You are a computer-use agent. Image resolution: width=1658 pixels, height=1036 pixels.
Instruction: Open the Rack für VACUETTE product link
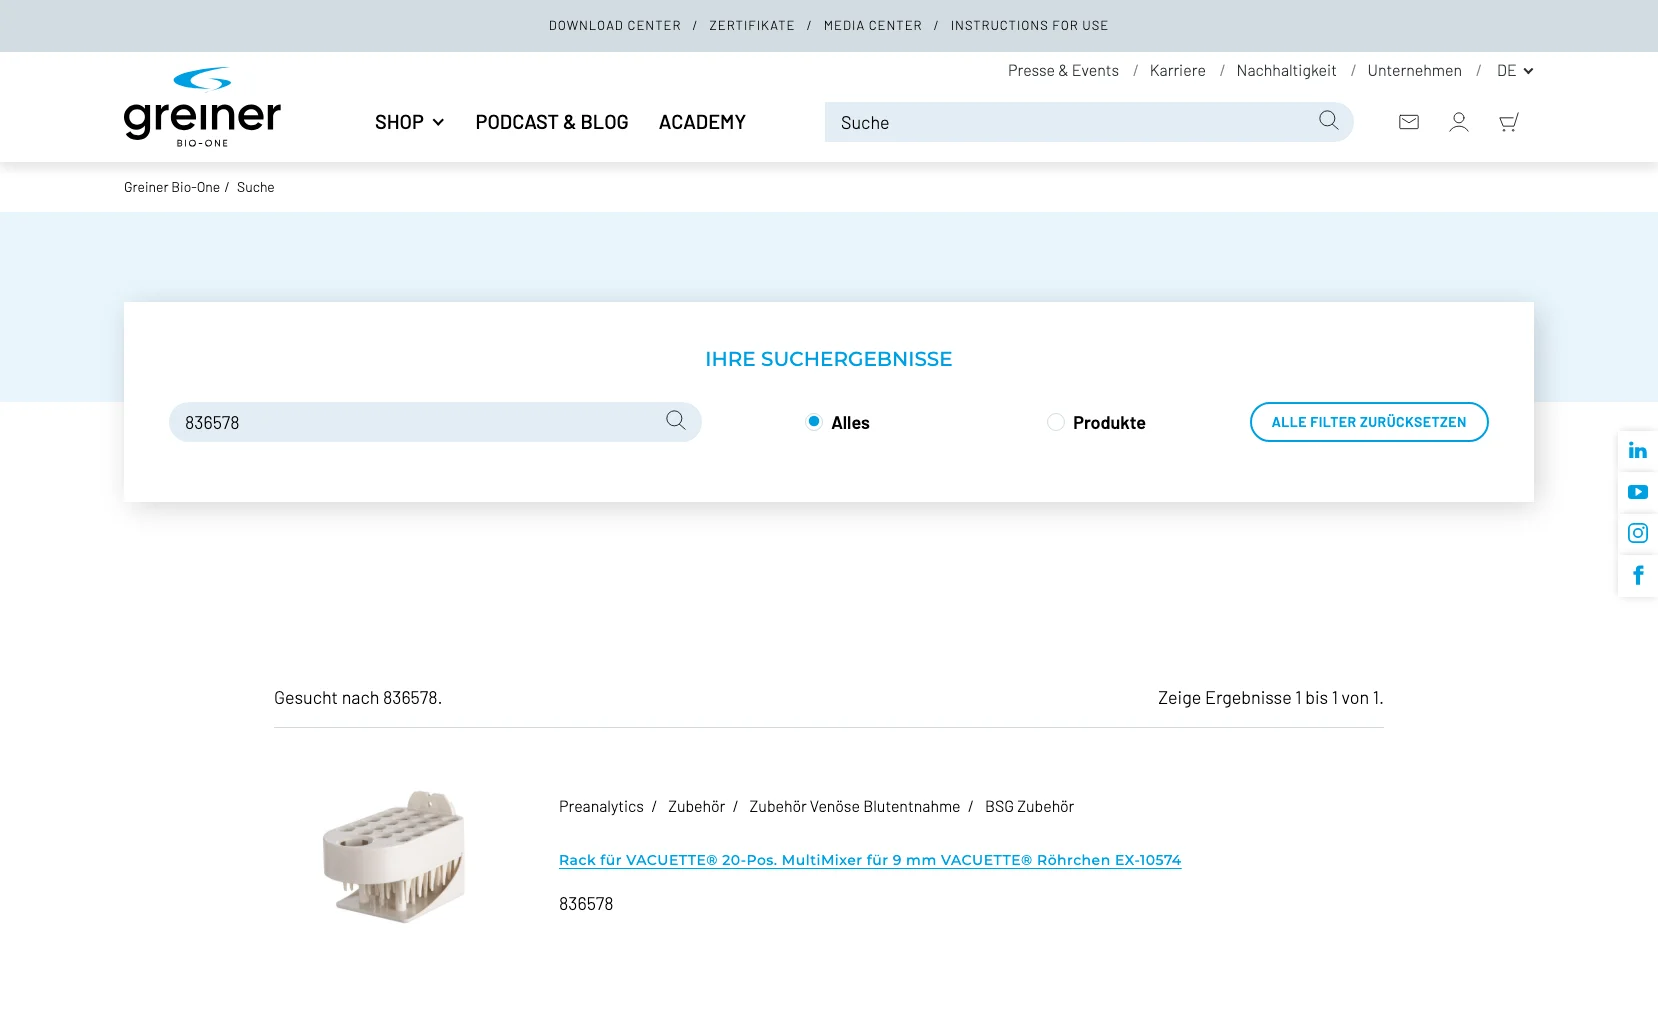click(870, 860)
